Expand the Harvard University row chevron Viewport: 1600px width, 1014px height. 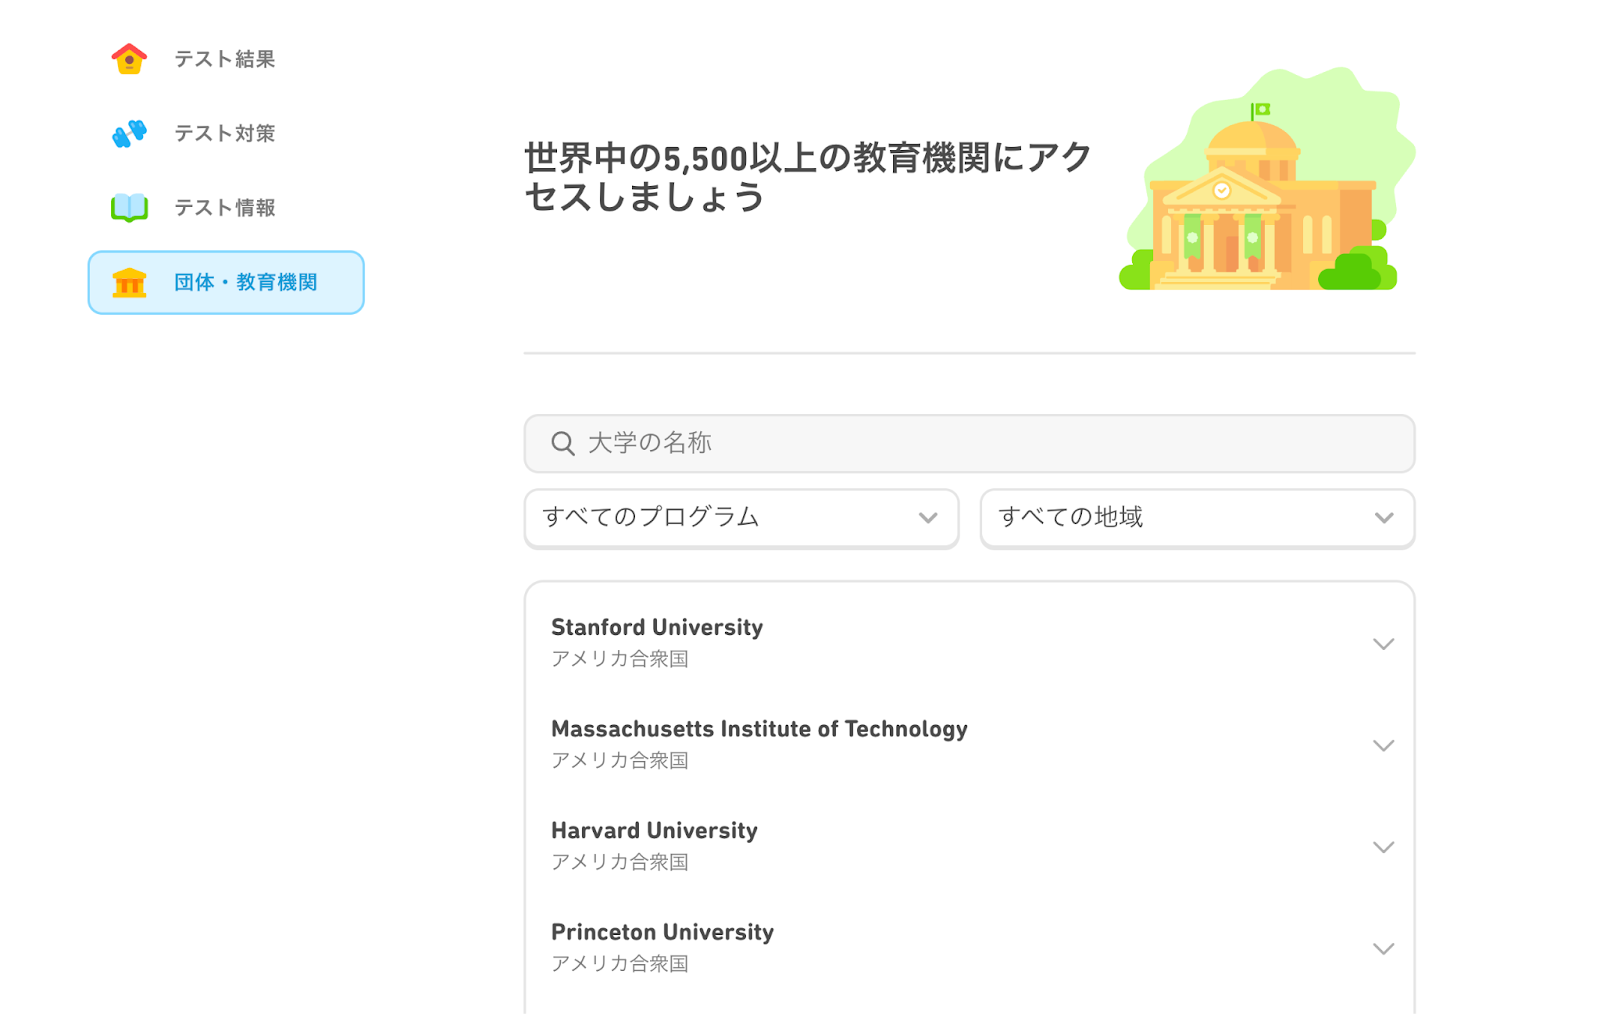click(x=1383, y=847)
